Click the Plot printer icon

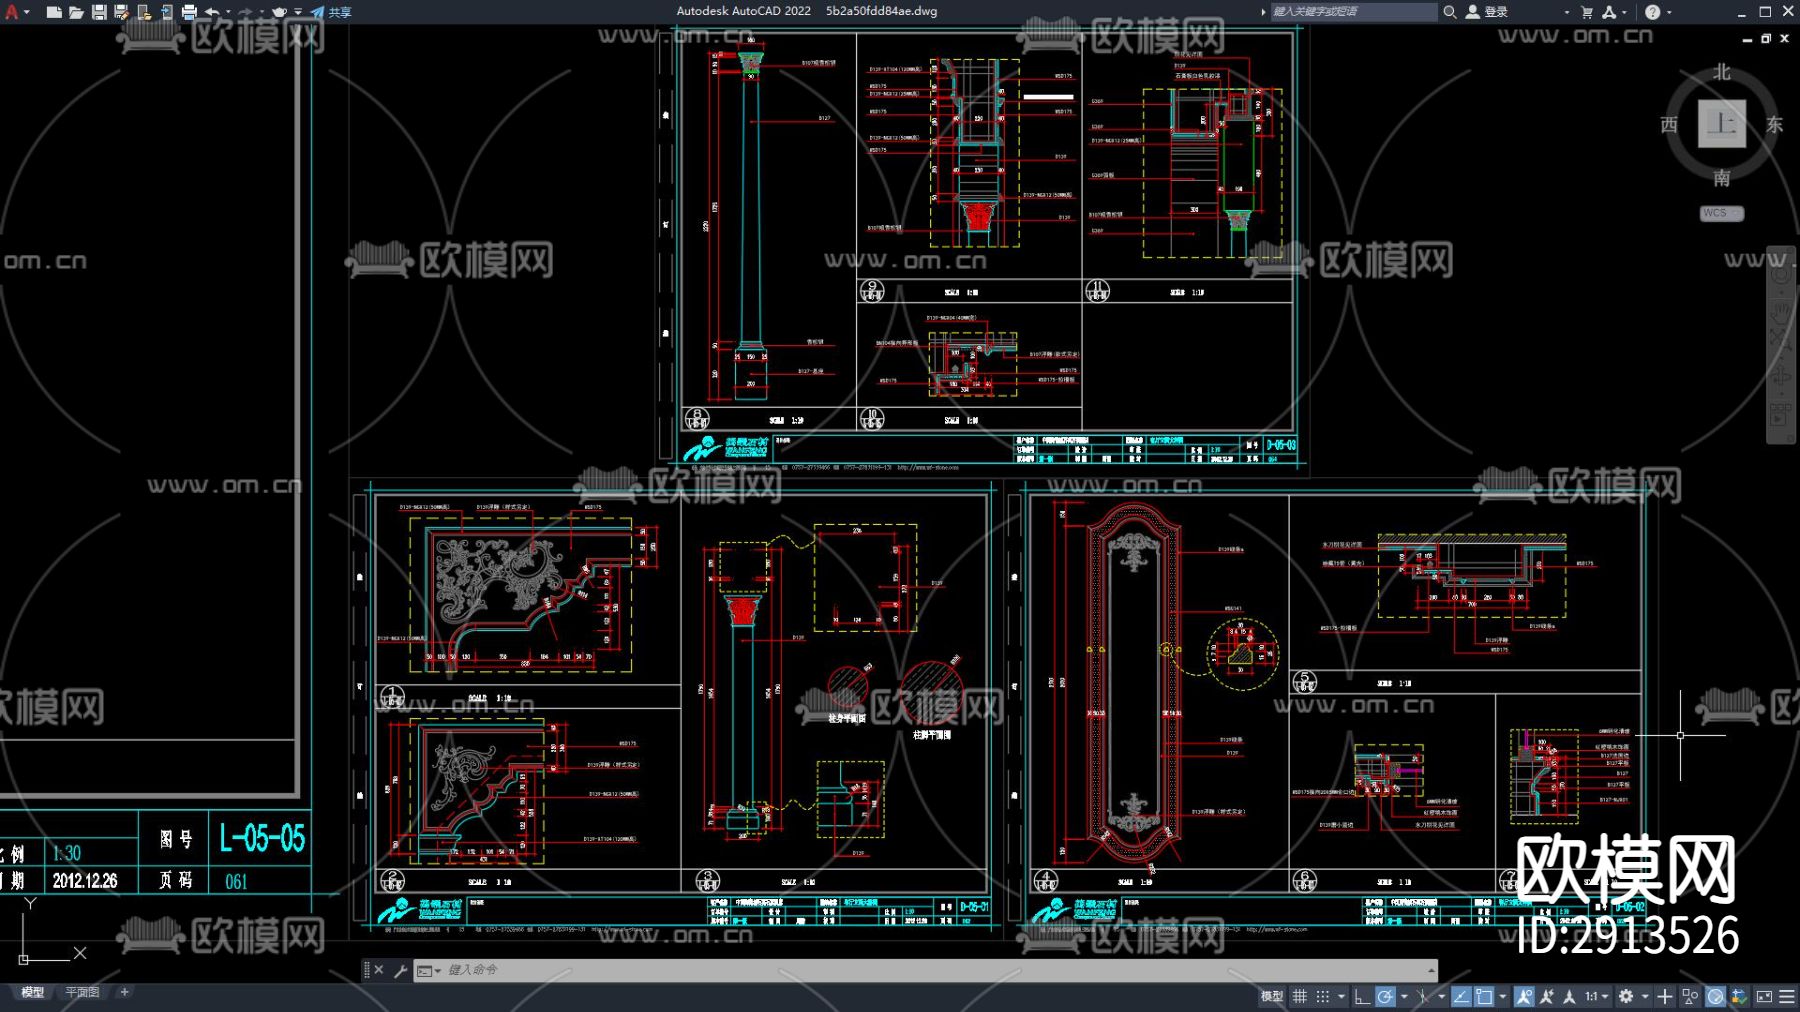tap(189, 12)
